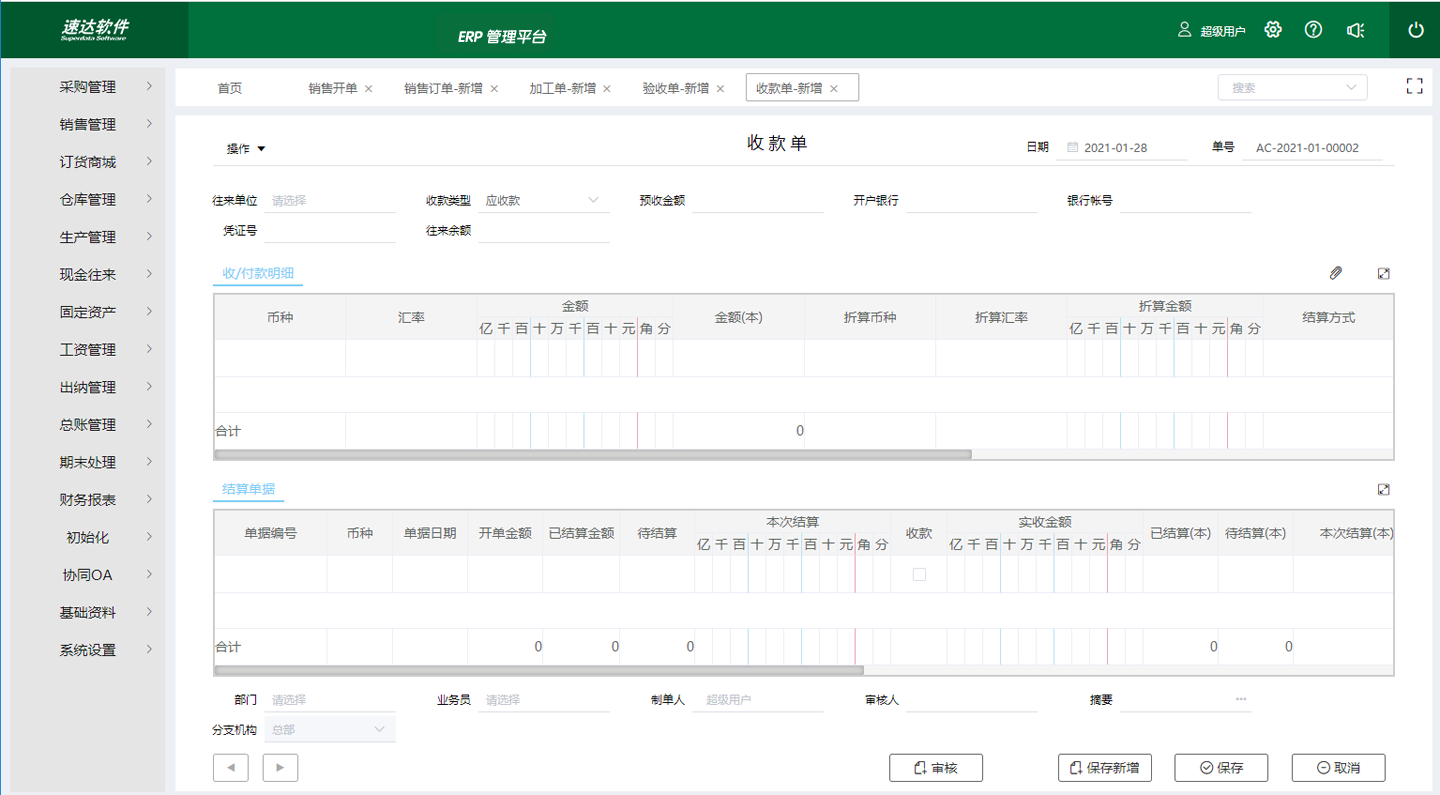
Task: Click the 业务员 select field
Action: (x=543, y=700)
